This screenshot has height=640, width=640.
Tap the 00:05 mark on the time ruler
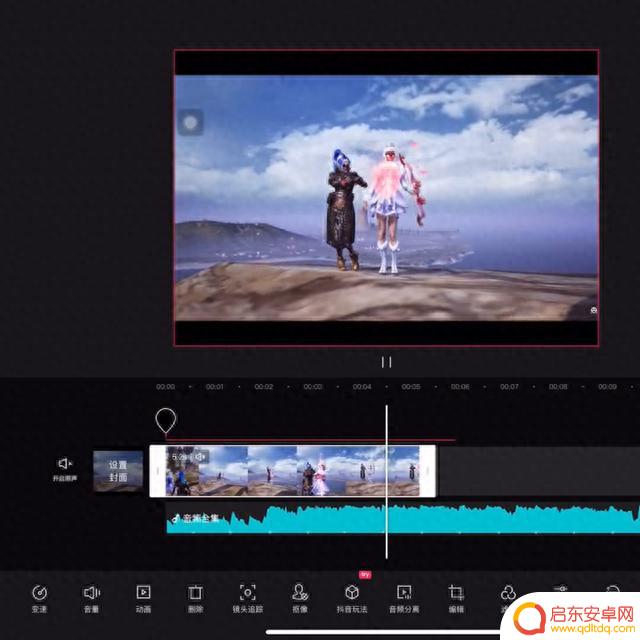pyautogui.click(x=411, y=387)
